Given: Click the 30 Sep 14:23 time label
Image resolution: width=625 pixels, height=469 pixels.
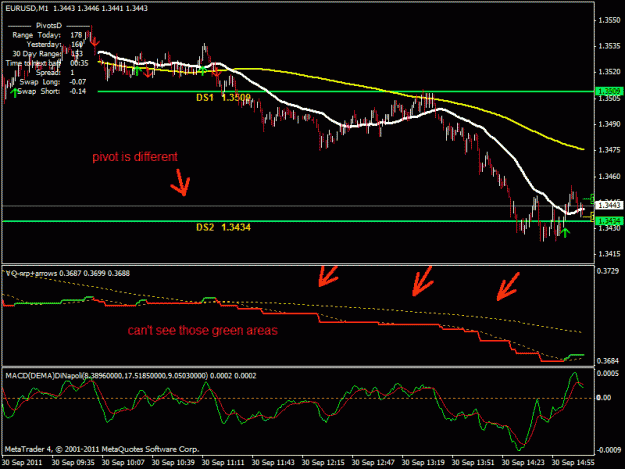Looking at the screenshot, I should (x=523, y=463).
